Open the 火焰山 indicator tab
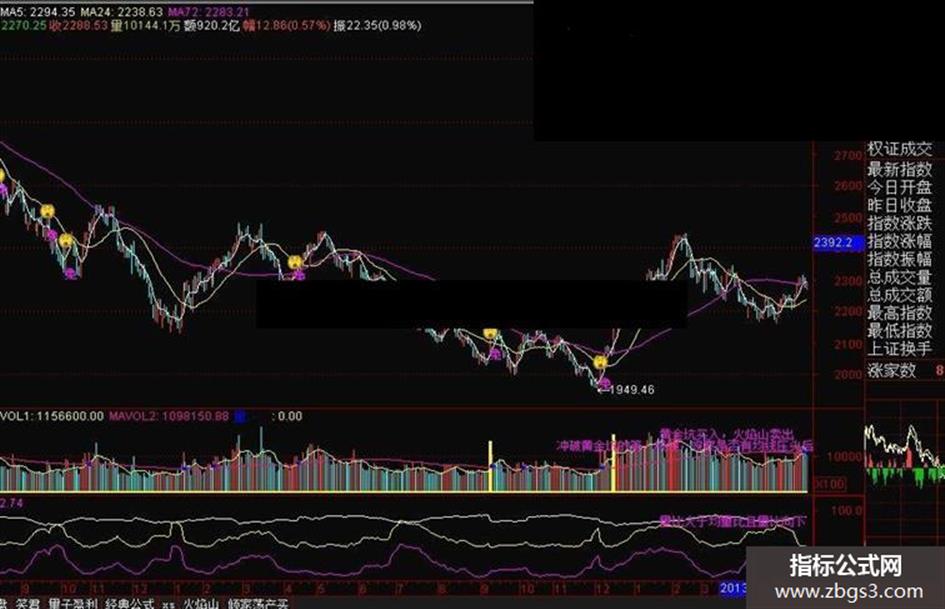 tap(201, 604)
